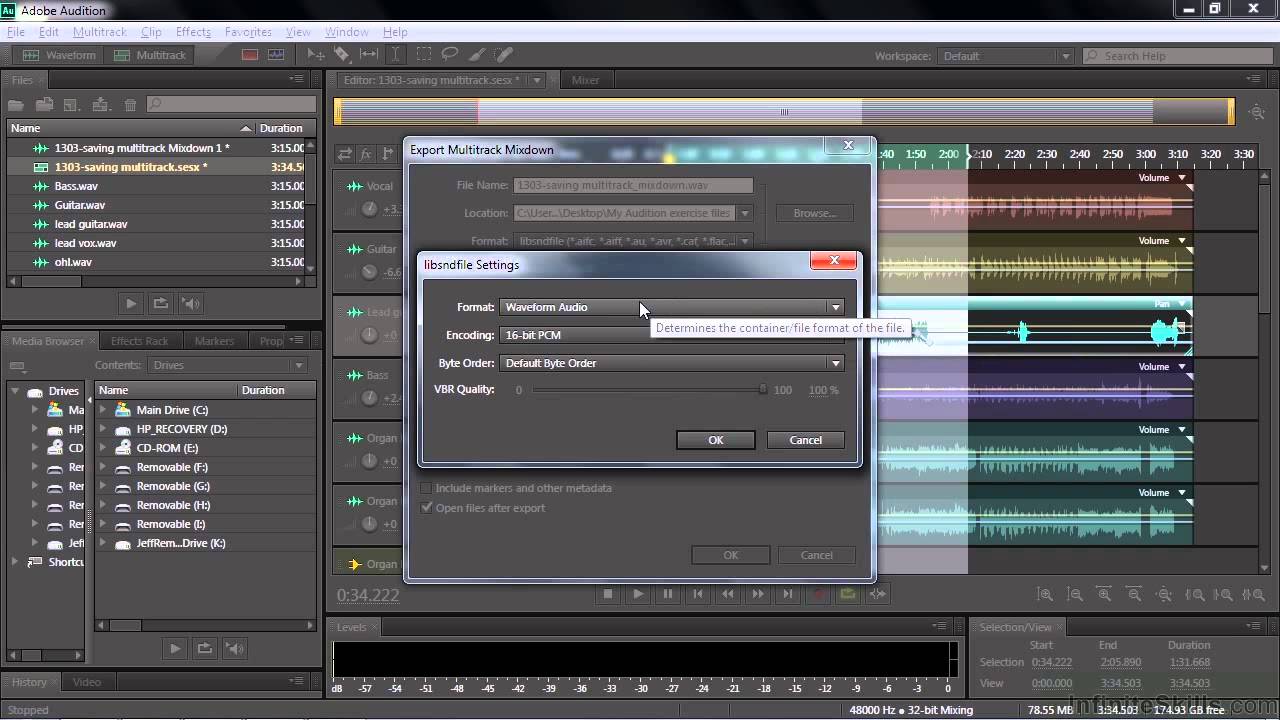Viewport: 1280px width, 720px height.
Task: Click Play in the editor transport
Action: click(638, 594)
